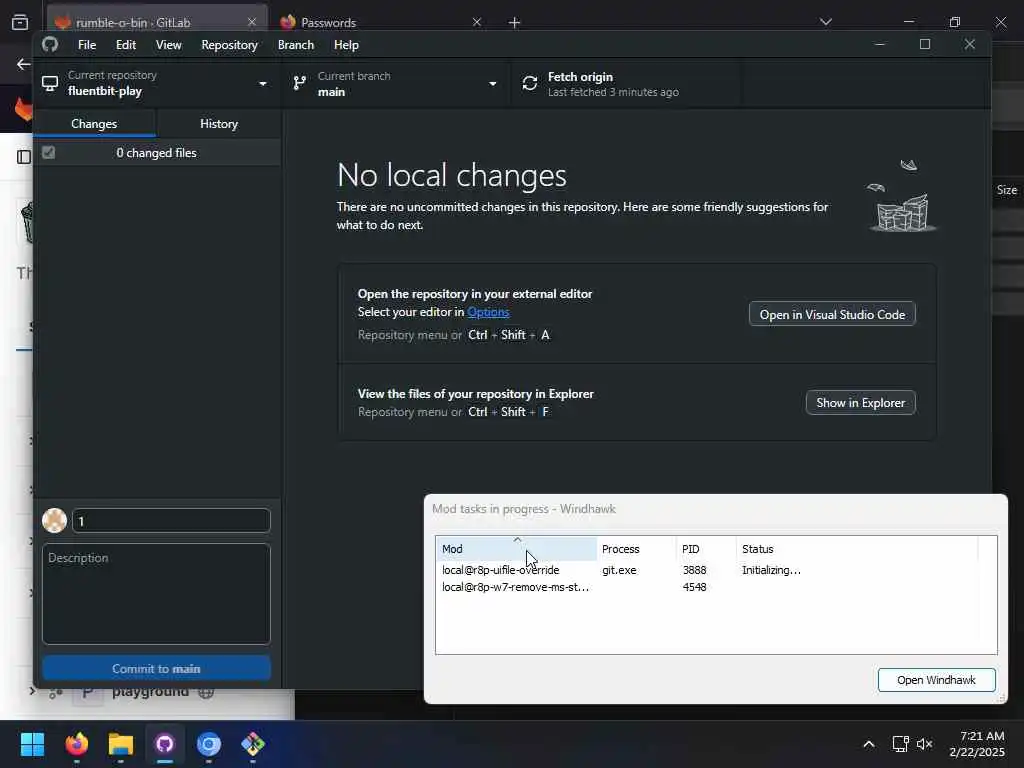Close the Passwords browser tab
This screenshot has width=1024, height=768.
pos(477,22)
